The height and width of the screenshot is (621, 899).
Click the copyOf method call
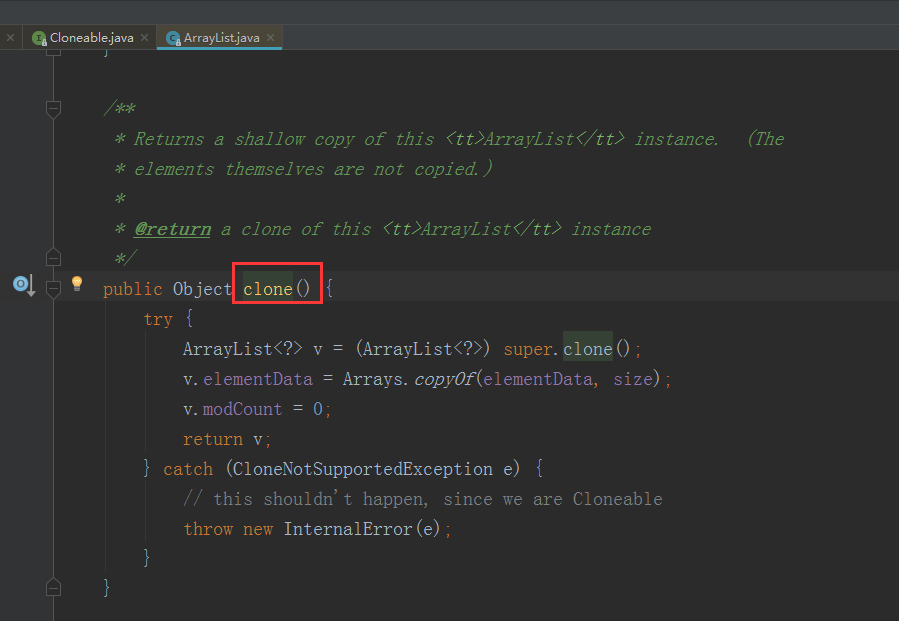[444, 379]
